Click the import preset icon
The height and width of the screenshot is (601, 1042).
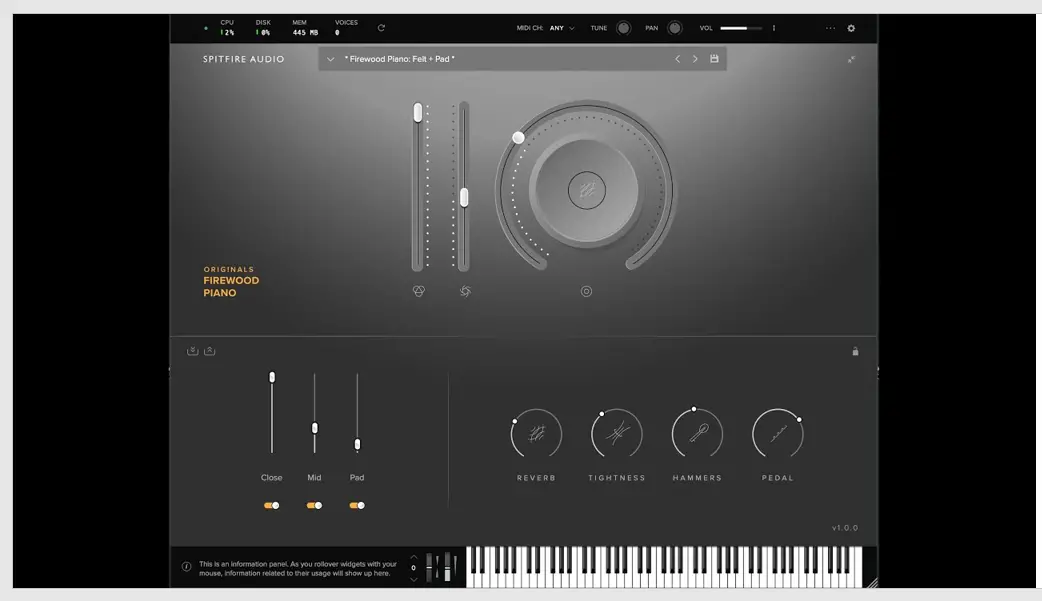[193, 350]
